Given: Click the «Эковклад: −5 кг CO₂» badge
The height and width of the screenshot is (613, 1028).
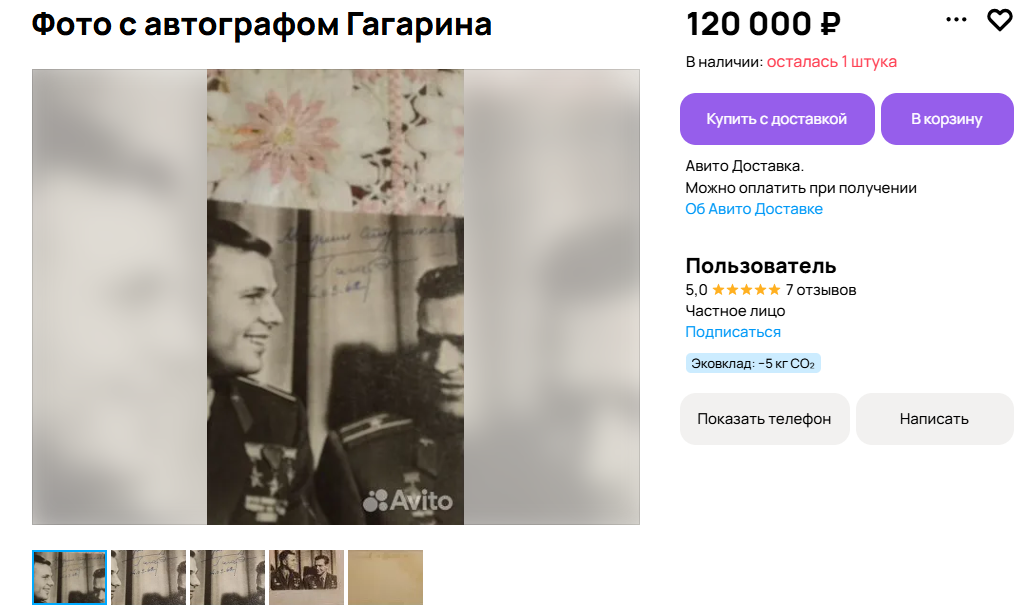Looking at the screenshot, I should [753, 363].
